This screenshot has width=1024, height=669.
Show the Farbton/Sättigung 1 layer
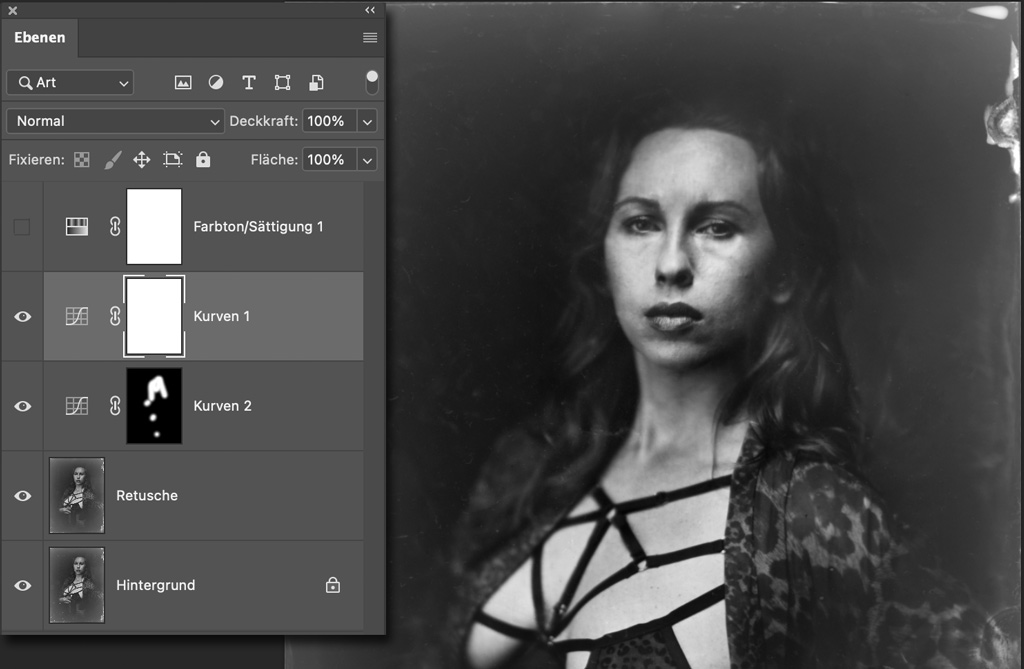(22, 227)
